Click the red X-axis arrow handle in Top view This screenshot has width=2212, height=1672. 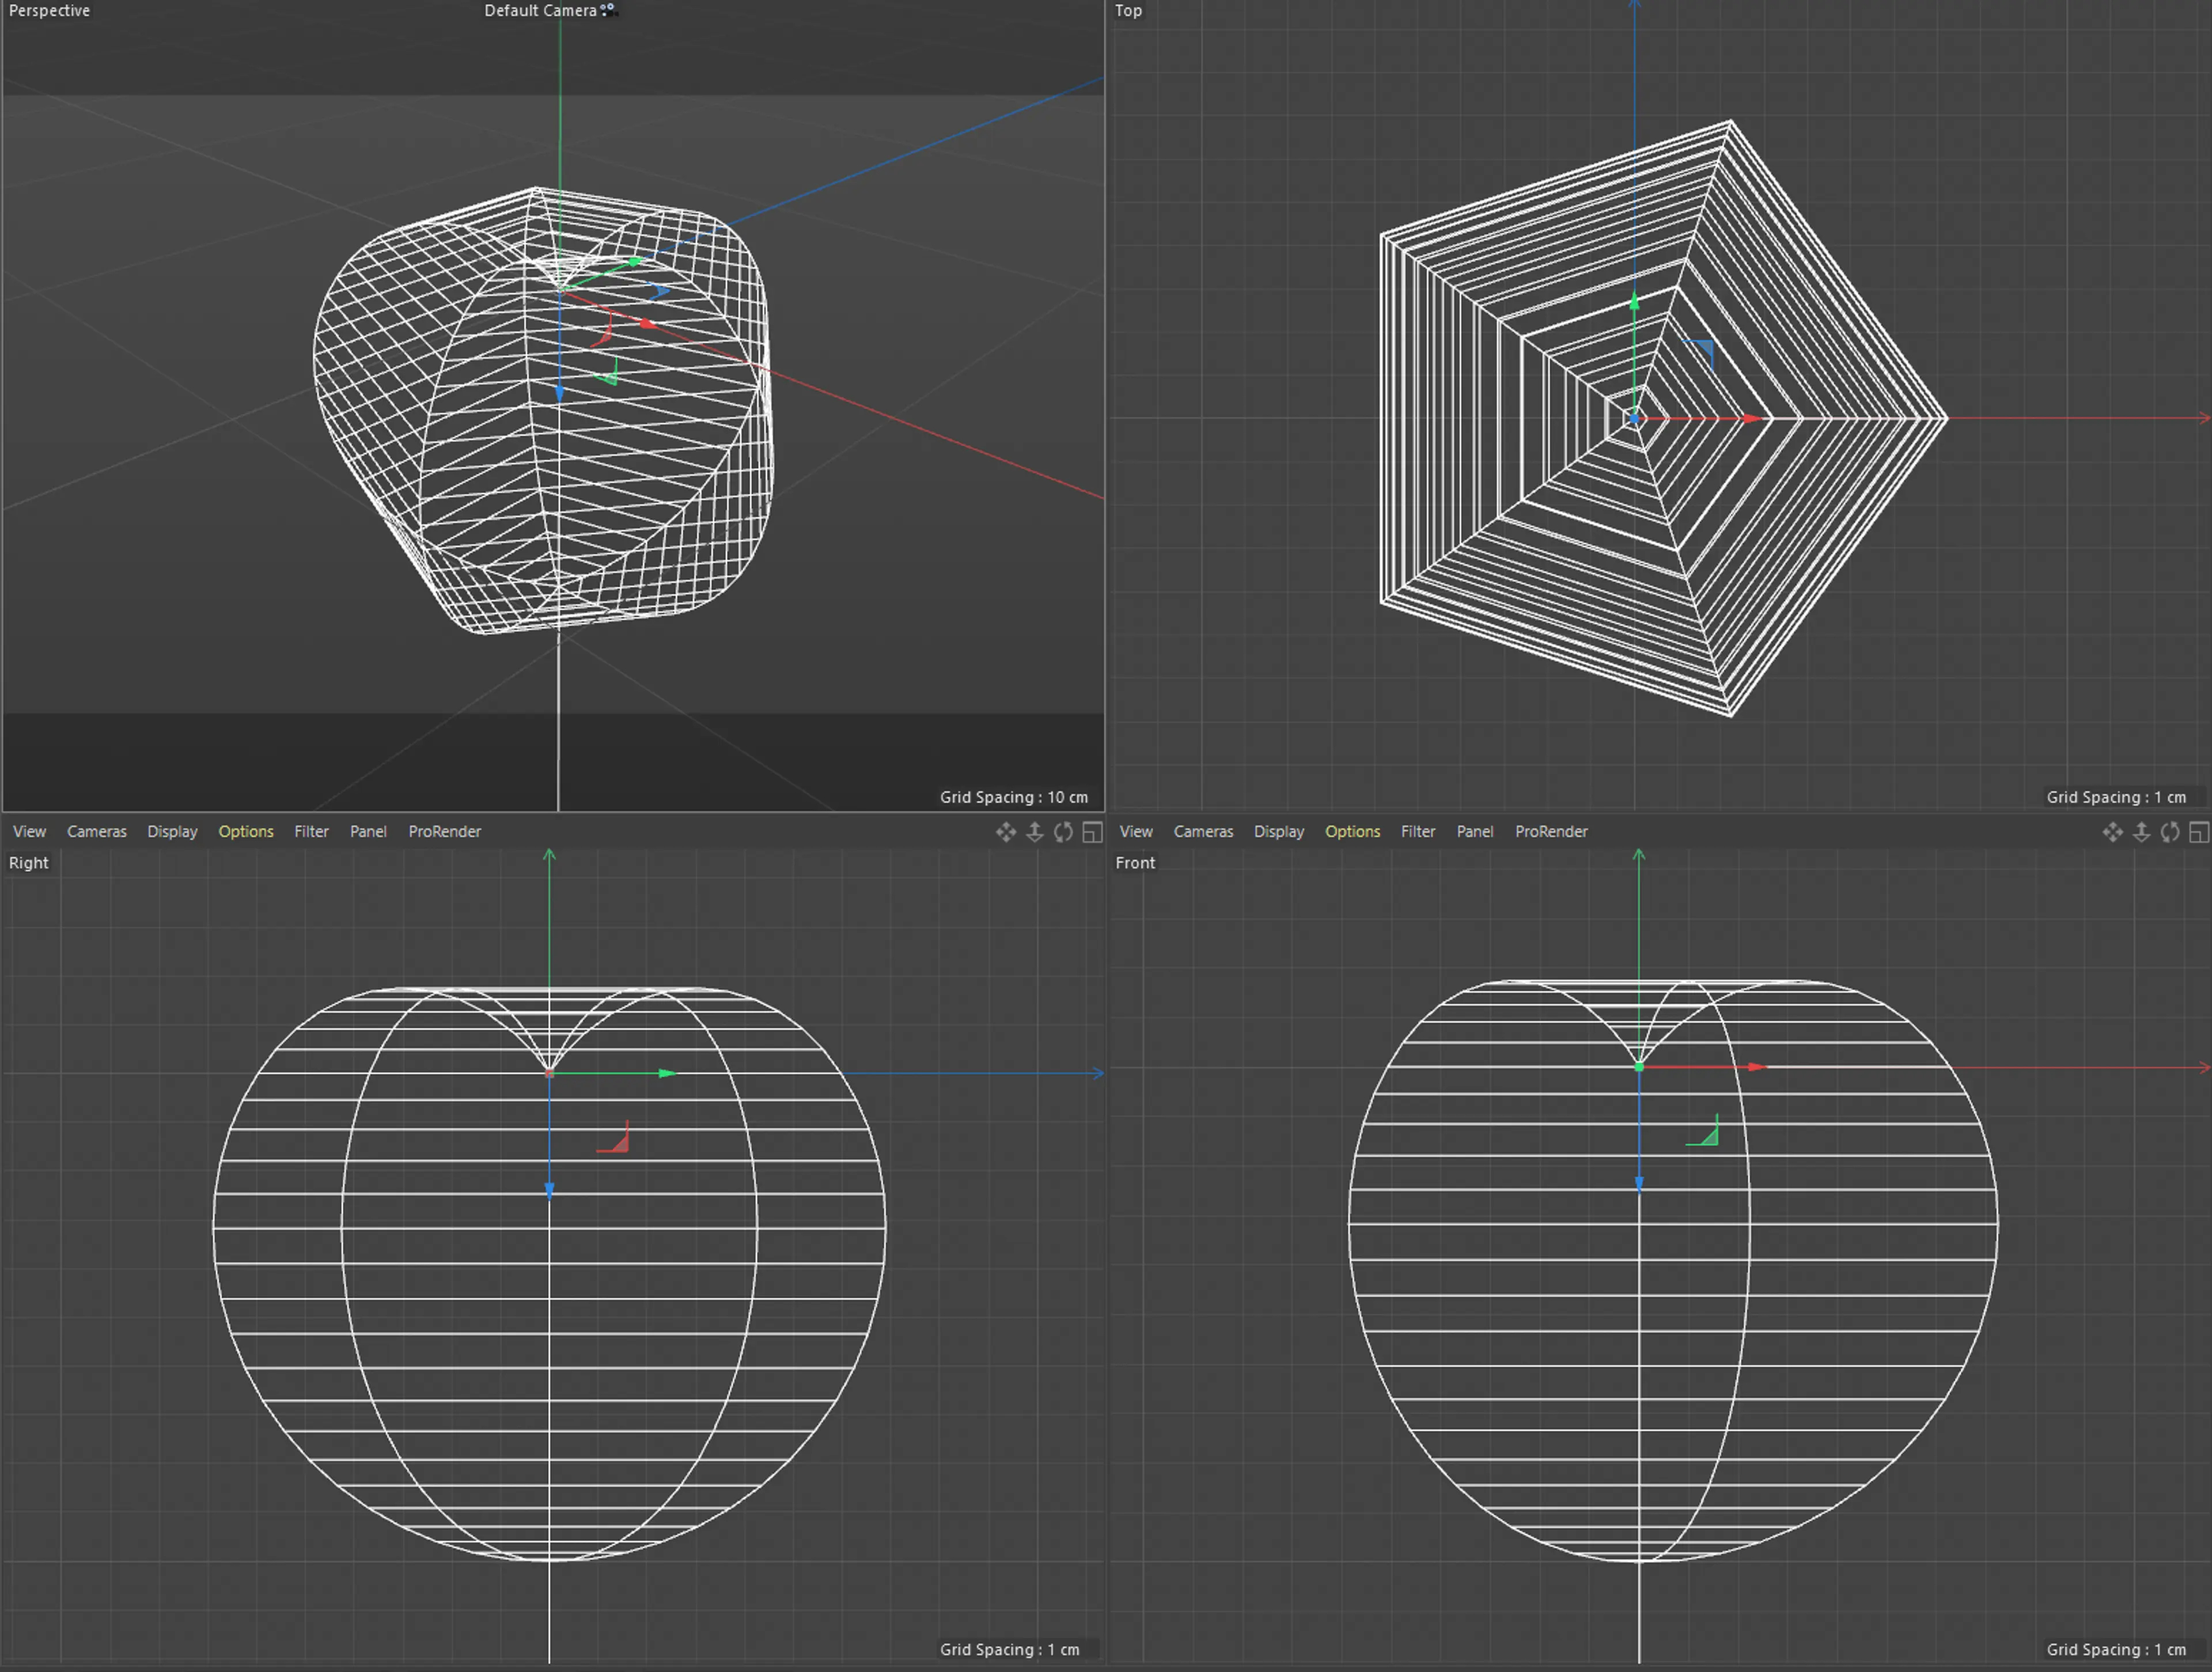pos(1751,419)
